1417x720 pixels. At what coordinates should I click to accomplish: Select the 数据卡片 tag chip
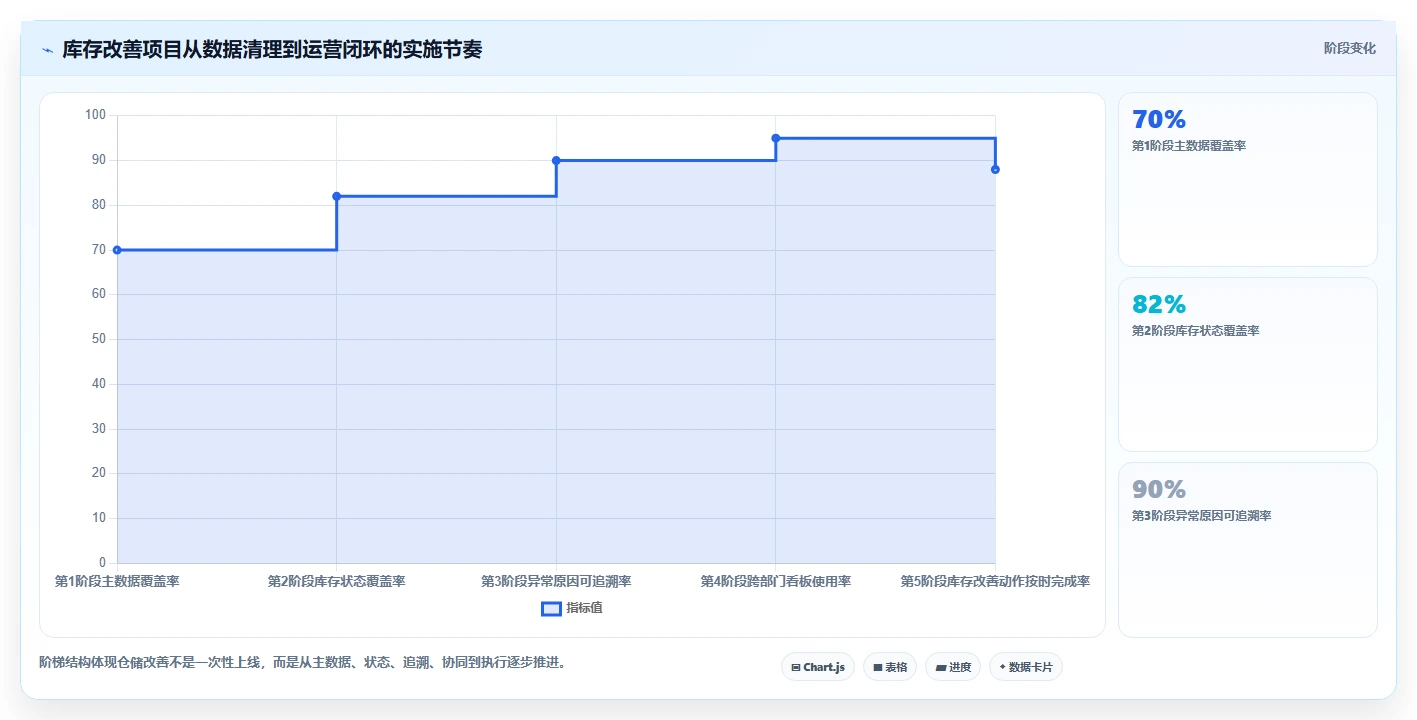[1025, 667]
